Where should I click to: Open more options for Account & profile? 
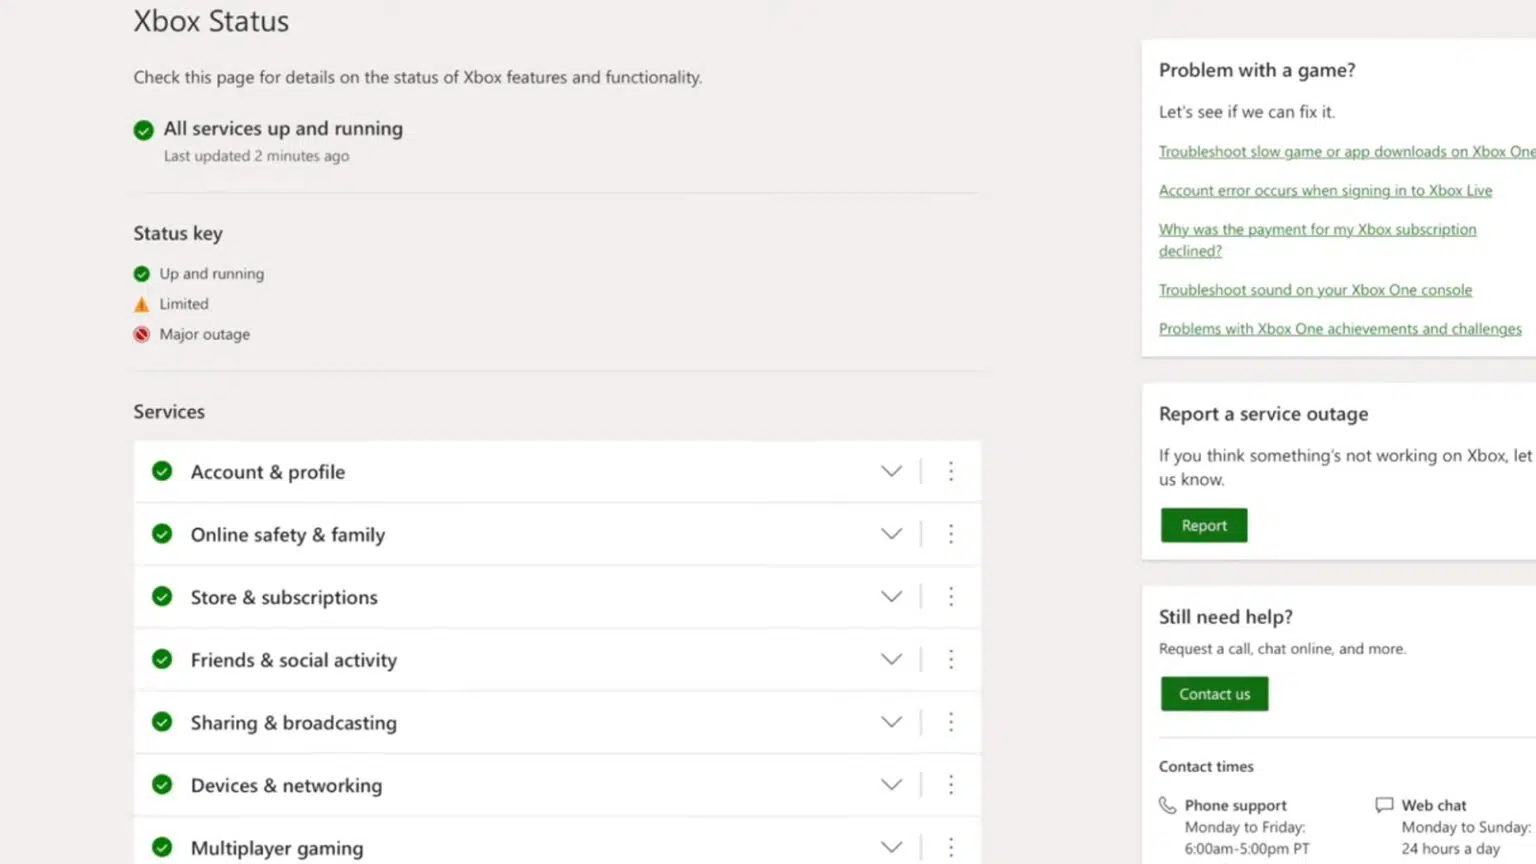(x=951, y=471)
